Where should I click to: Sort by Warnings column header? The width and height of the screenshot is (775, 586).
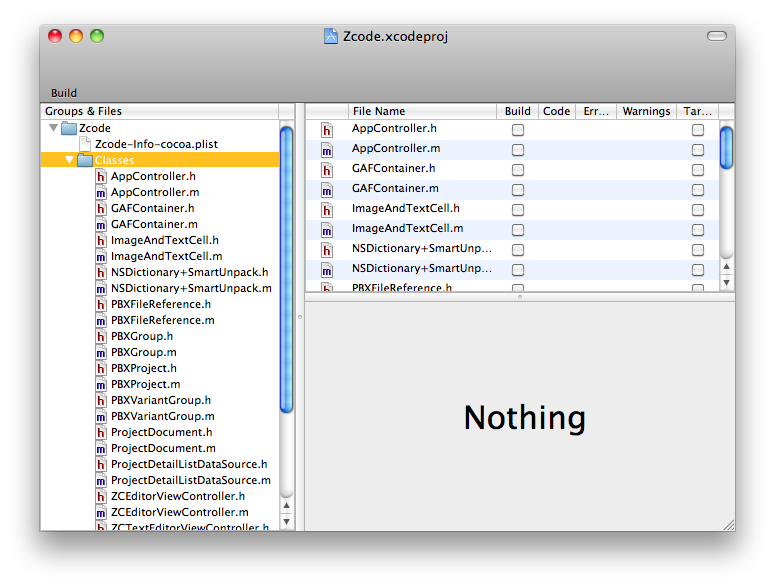(x=646, y=111)
